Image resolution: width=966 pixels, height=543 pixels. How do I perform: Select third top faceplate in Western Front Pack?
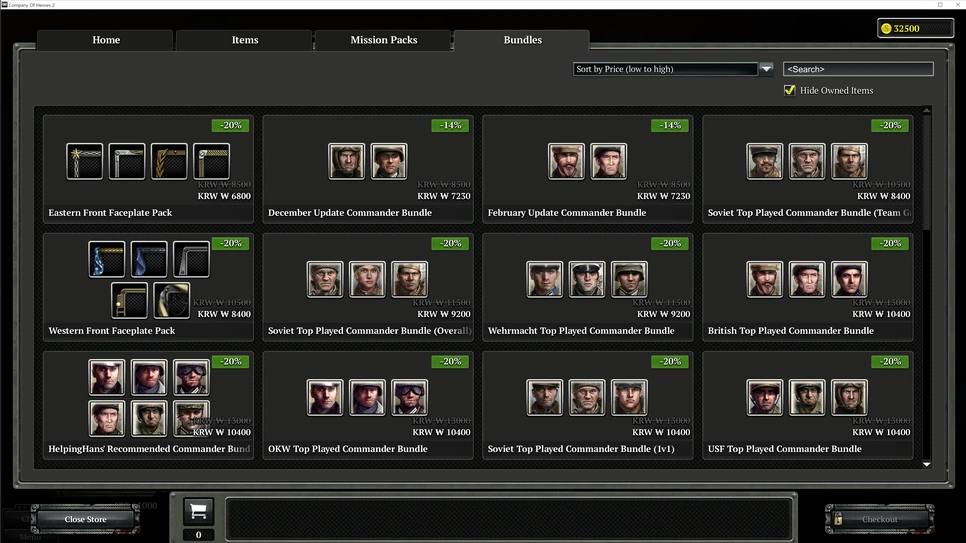click(191, 259)
